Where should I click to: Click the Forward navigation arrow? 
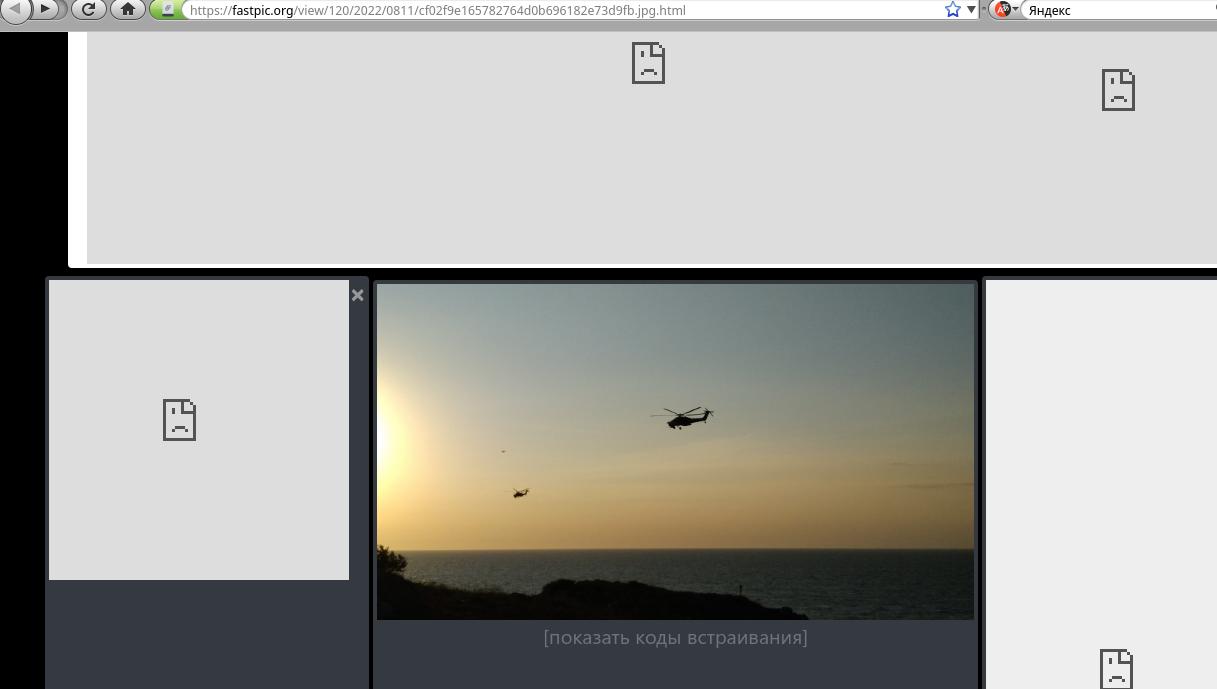coord(46,9)
